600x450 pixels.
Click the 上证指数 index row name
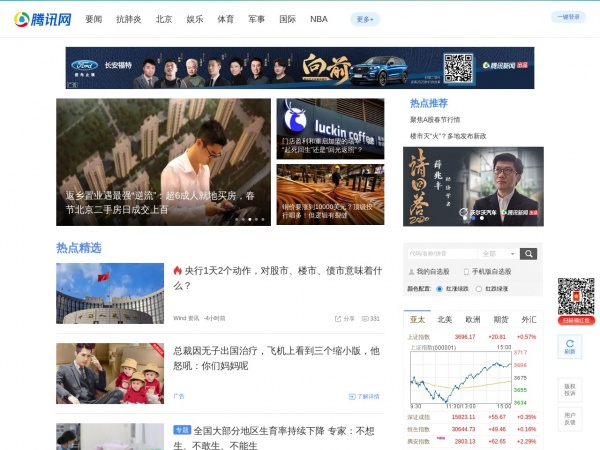coord(419,337)
